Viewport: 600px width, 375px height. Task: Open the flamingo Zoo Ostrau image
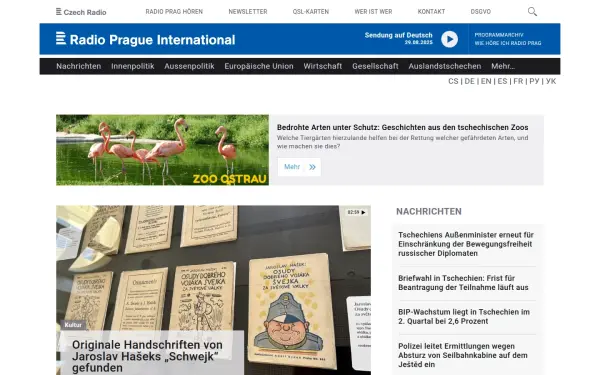(x=162, y=150)
